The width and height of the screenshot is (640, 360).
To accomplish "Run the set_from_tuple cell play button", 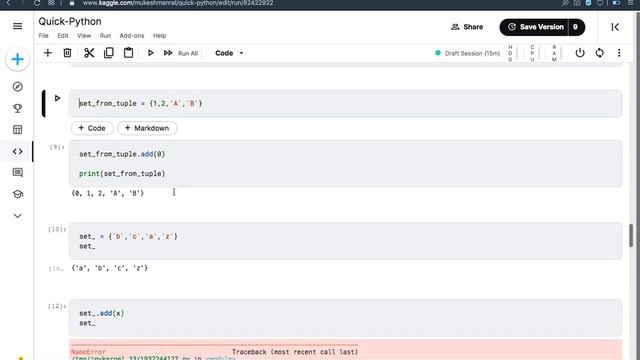I will click(57, 98).
